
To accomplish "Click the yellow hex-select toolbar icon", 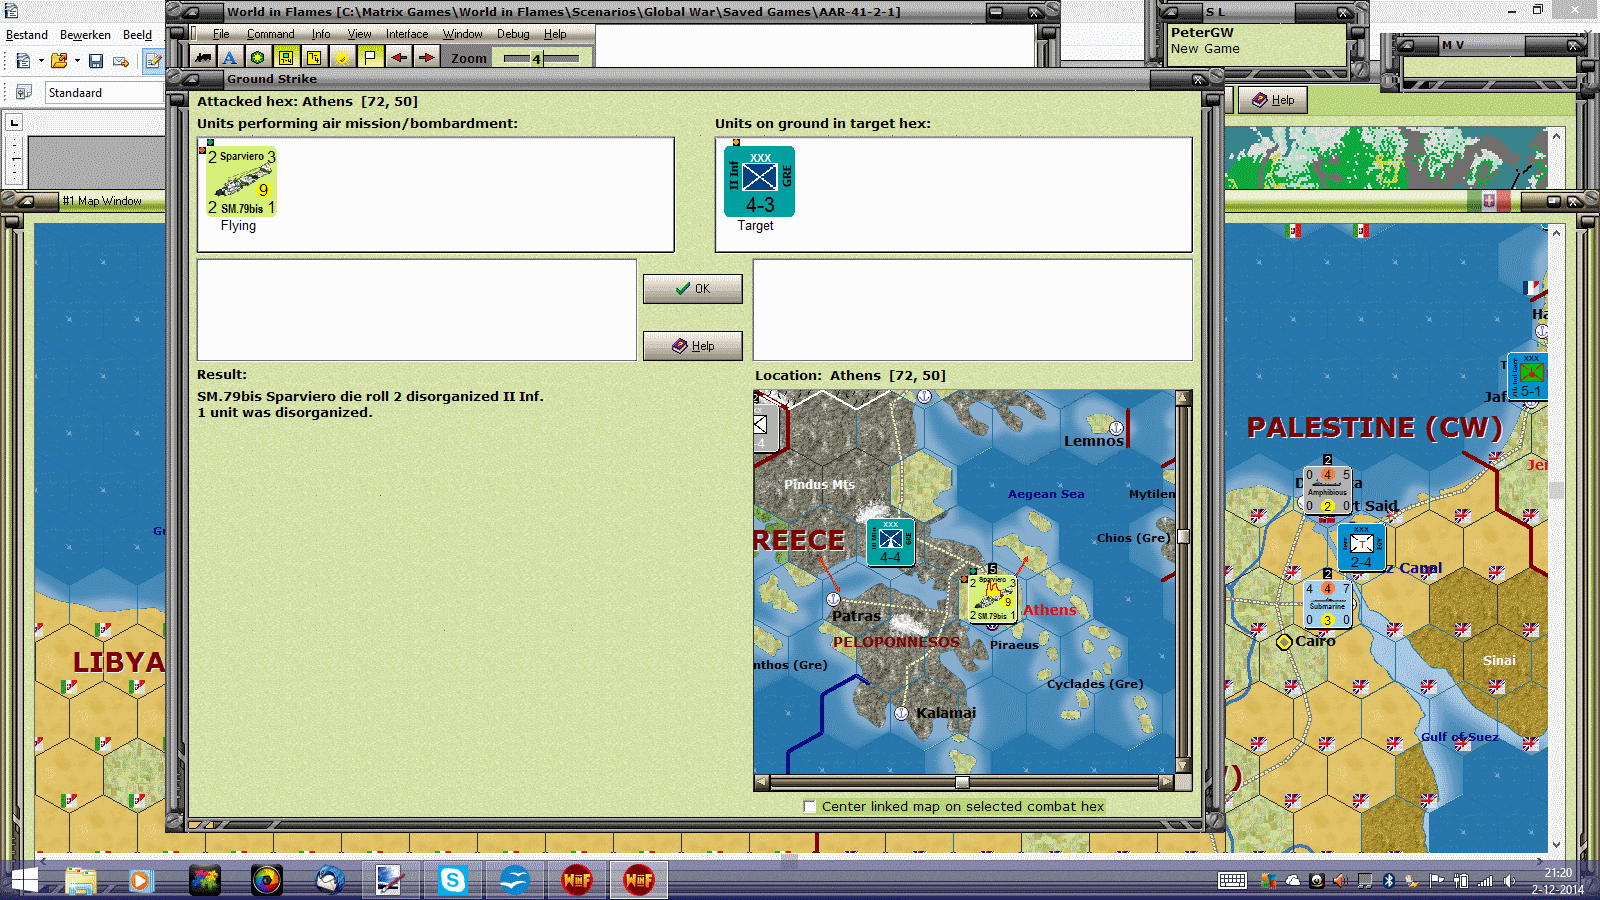I will (x=314, y=58).
